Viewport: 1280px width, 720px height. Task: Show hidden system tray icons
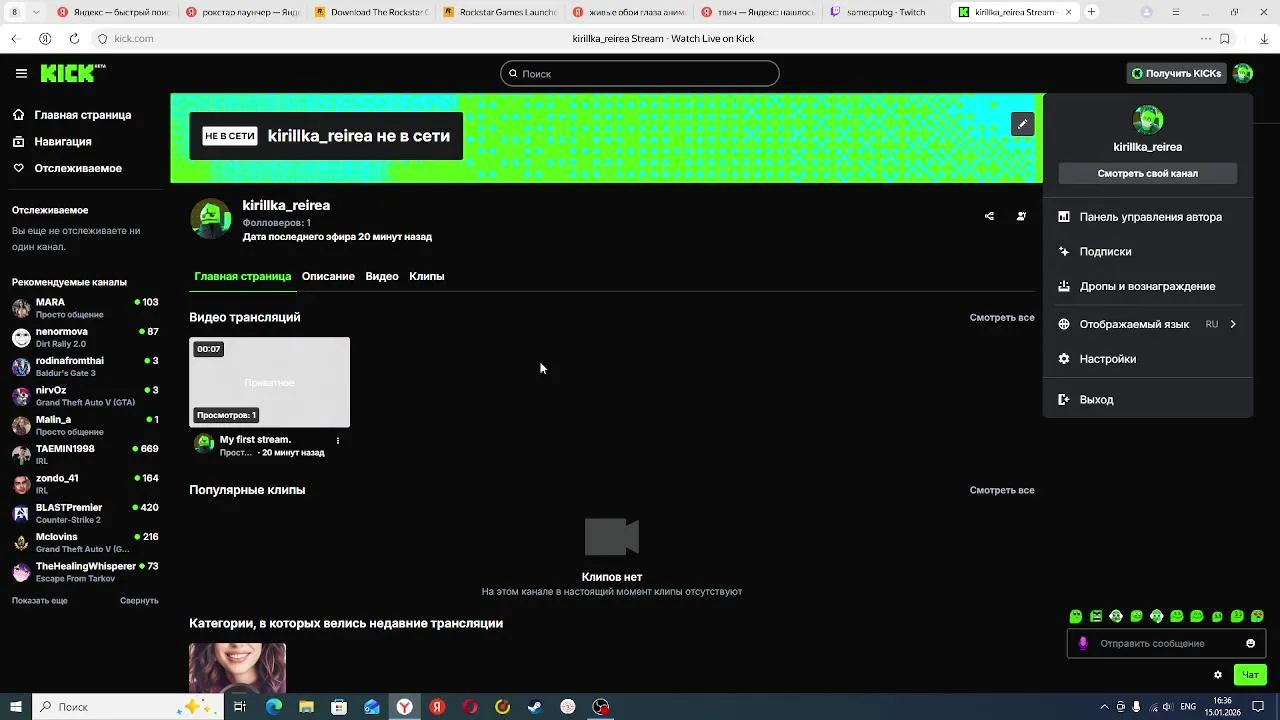click(1104, 707)
